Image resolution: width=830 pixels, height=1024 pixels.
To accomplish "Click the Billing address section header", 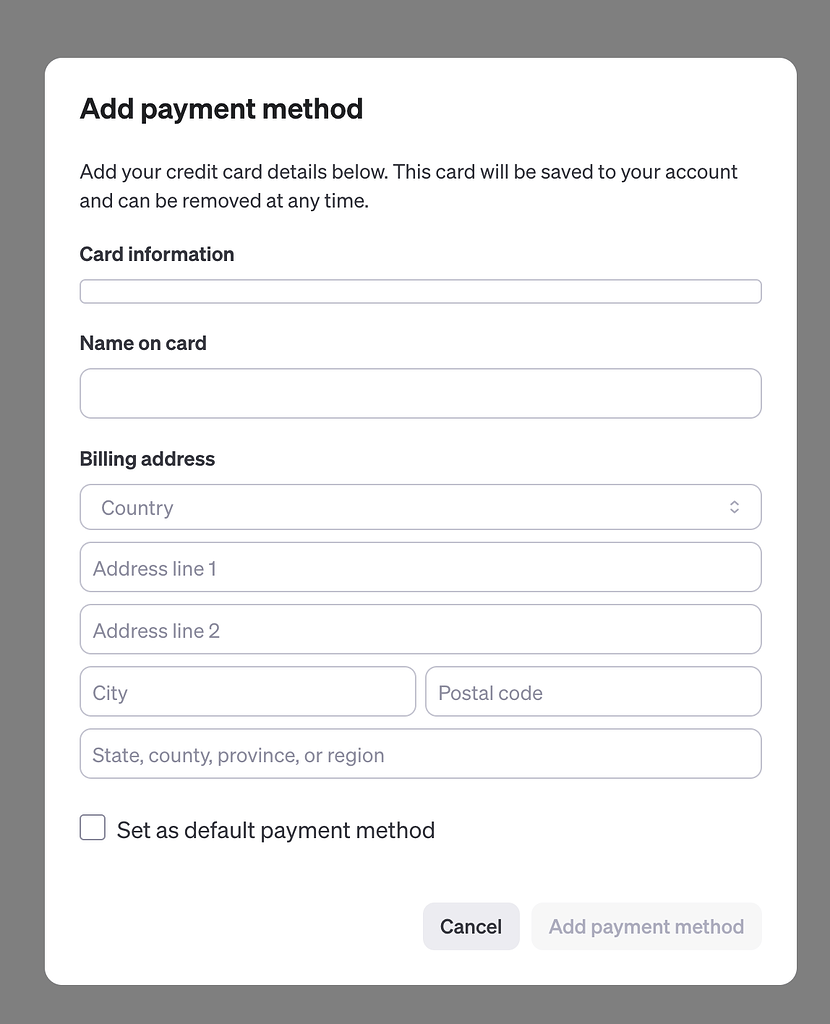I will (x=147, y=458).
